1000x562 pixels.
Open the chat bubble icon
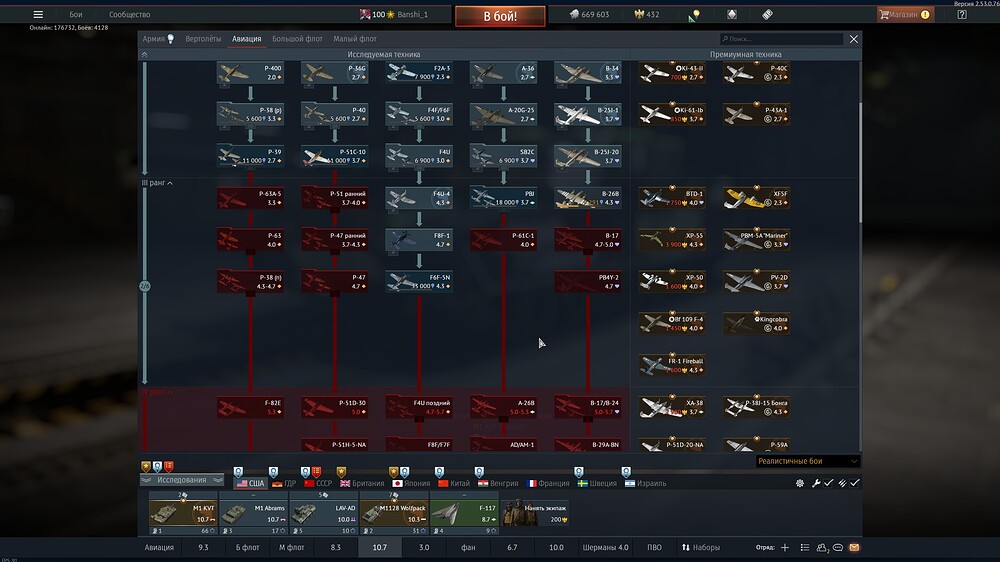[x=838, y=548]
